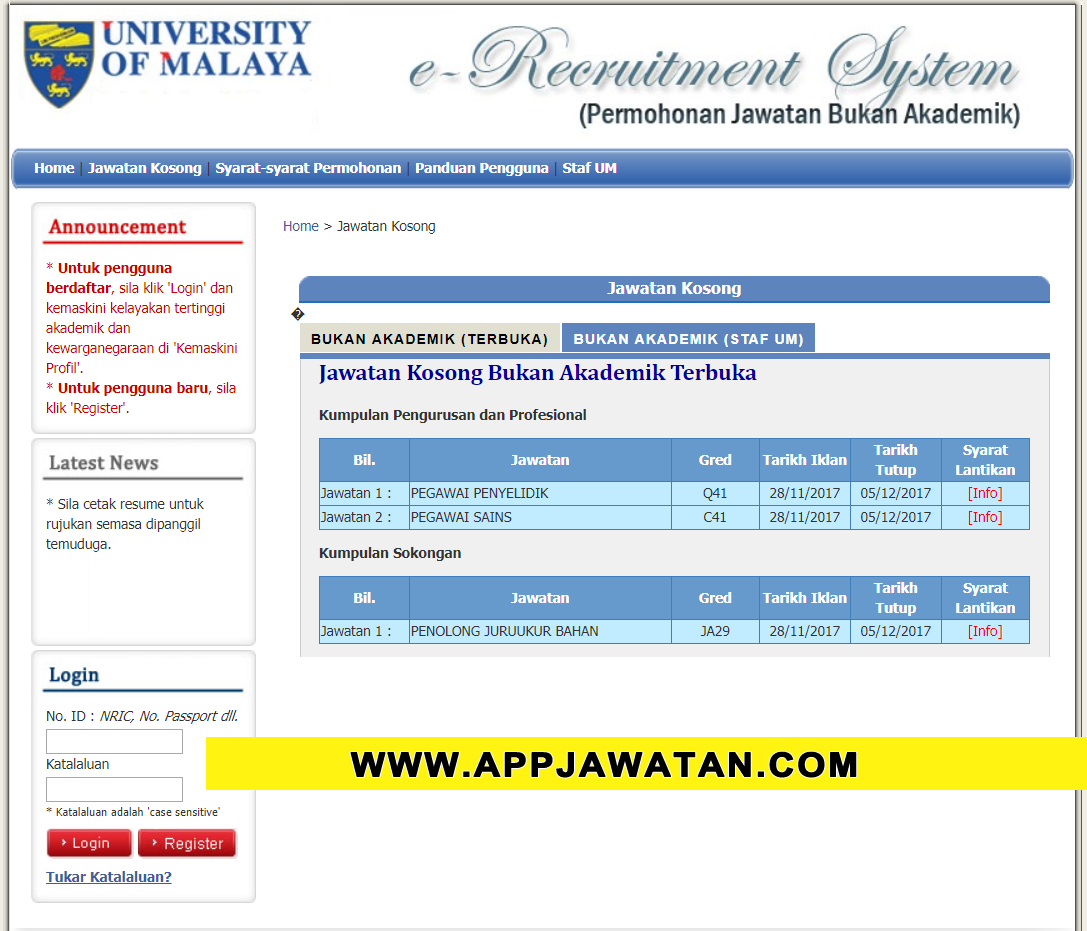
Task: Click the red Register button
Action: pyautogui.click(x=187, y=843)
